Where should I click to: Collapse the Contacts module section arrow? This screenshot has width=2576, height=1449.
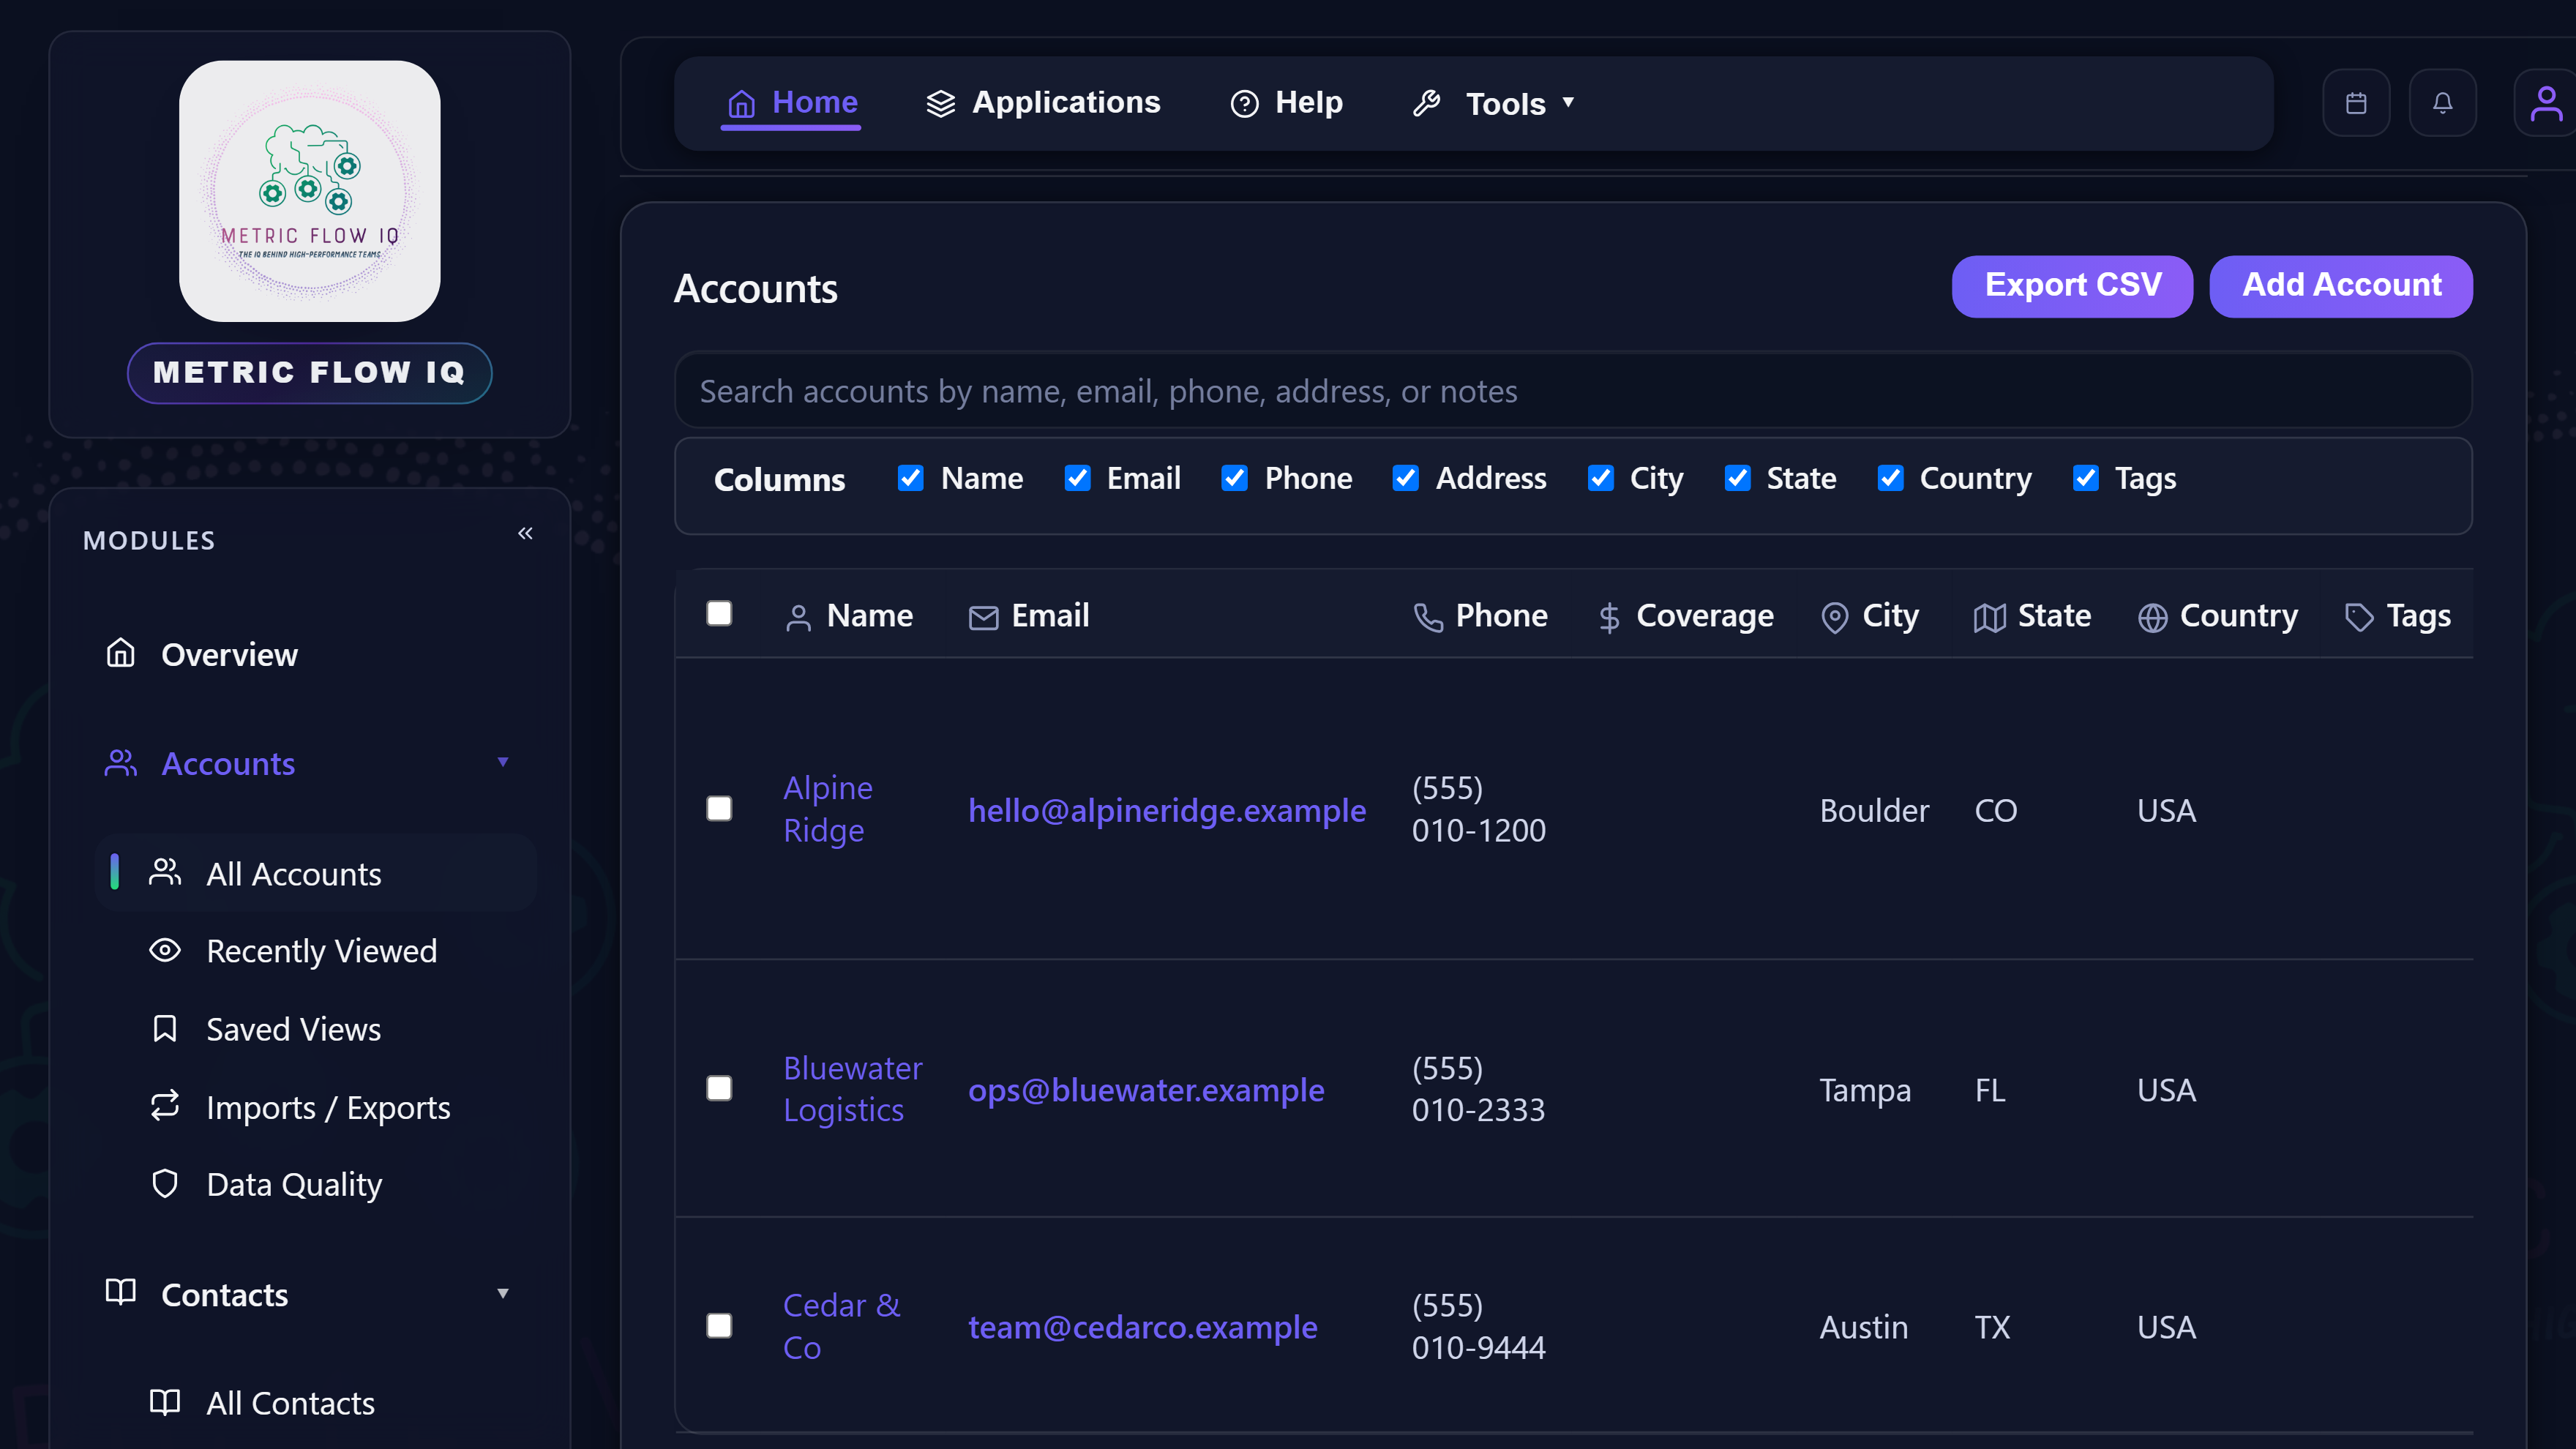click(x=503, y=1294)
